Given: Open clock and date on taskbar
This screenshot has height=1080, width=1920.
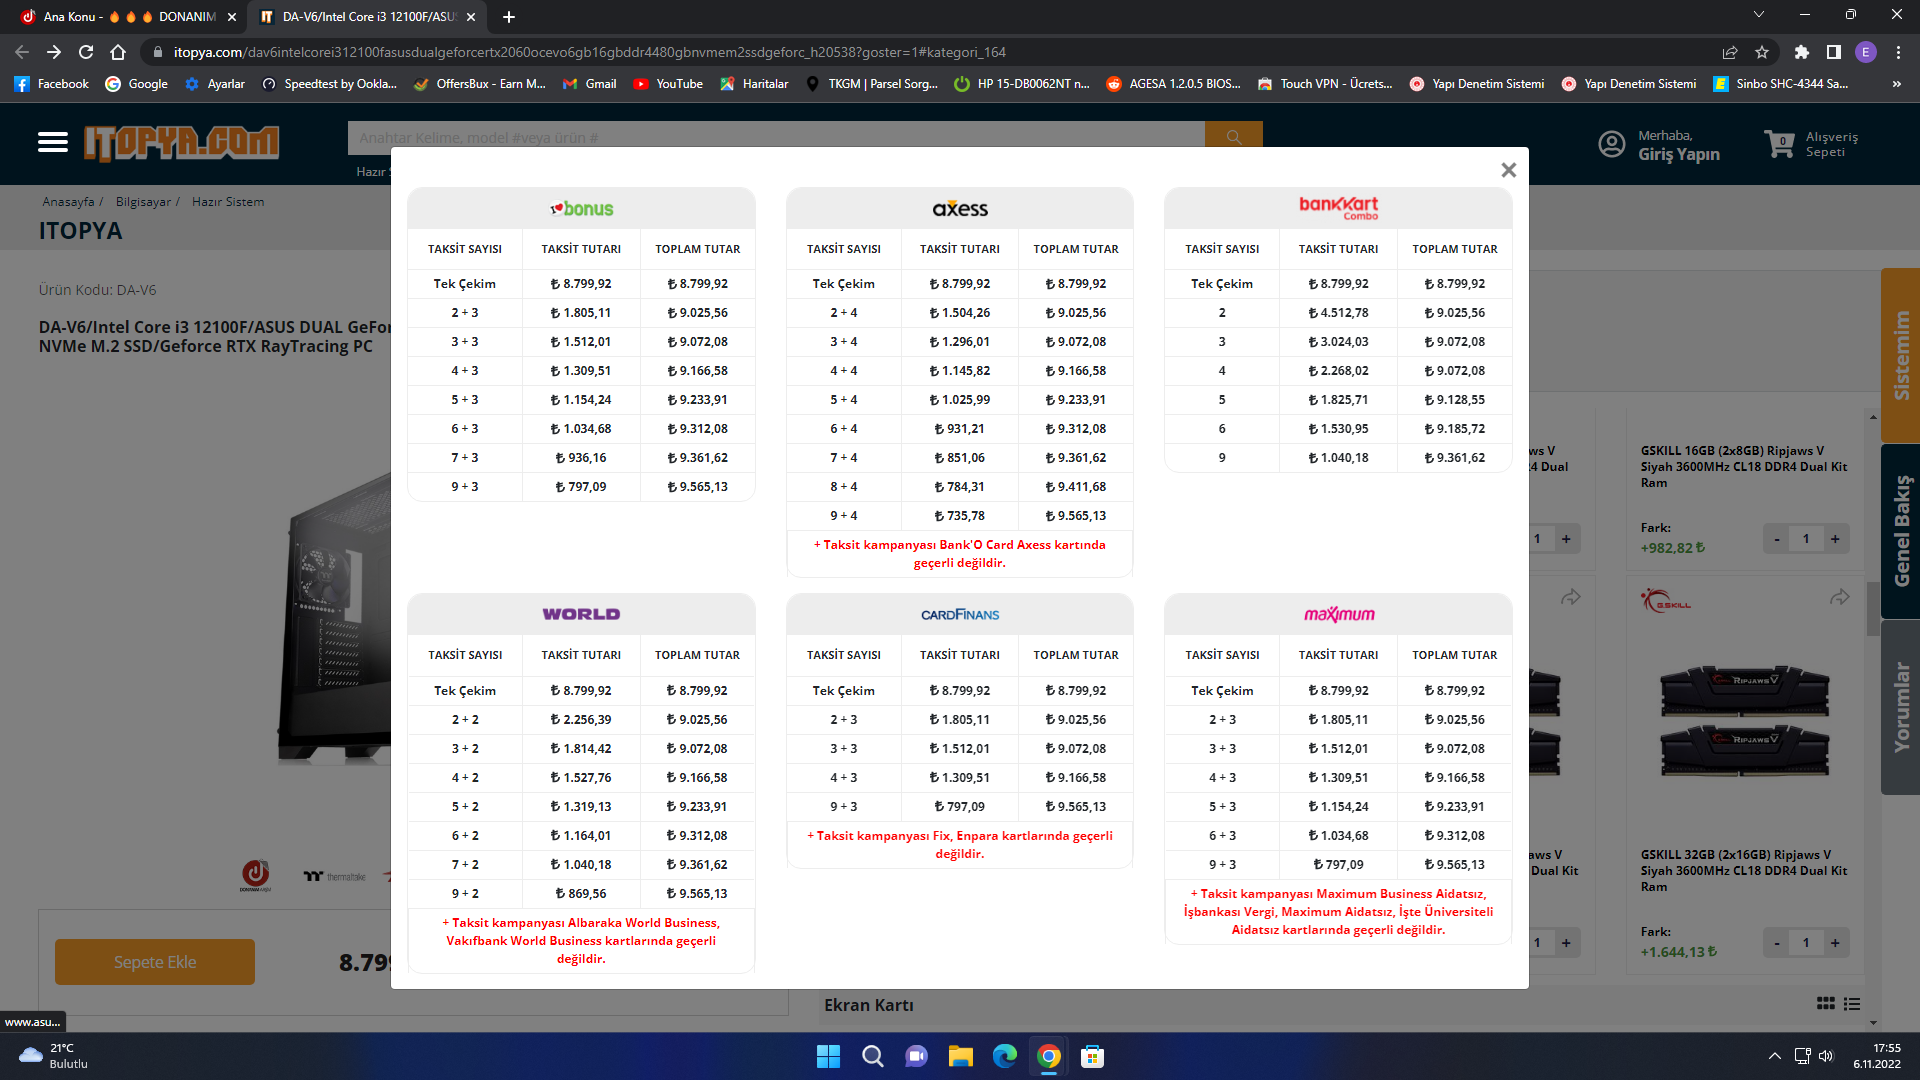Looking at the screenshot, I should click(1877, 1056).
